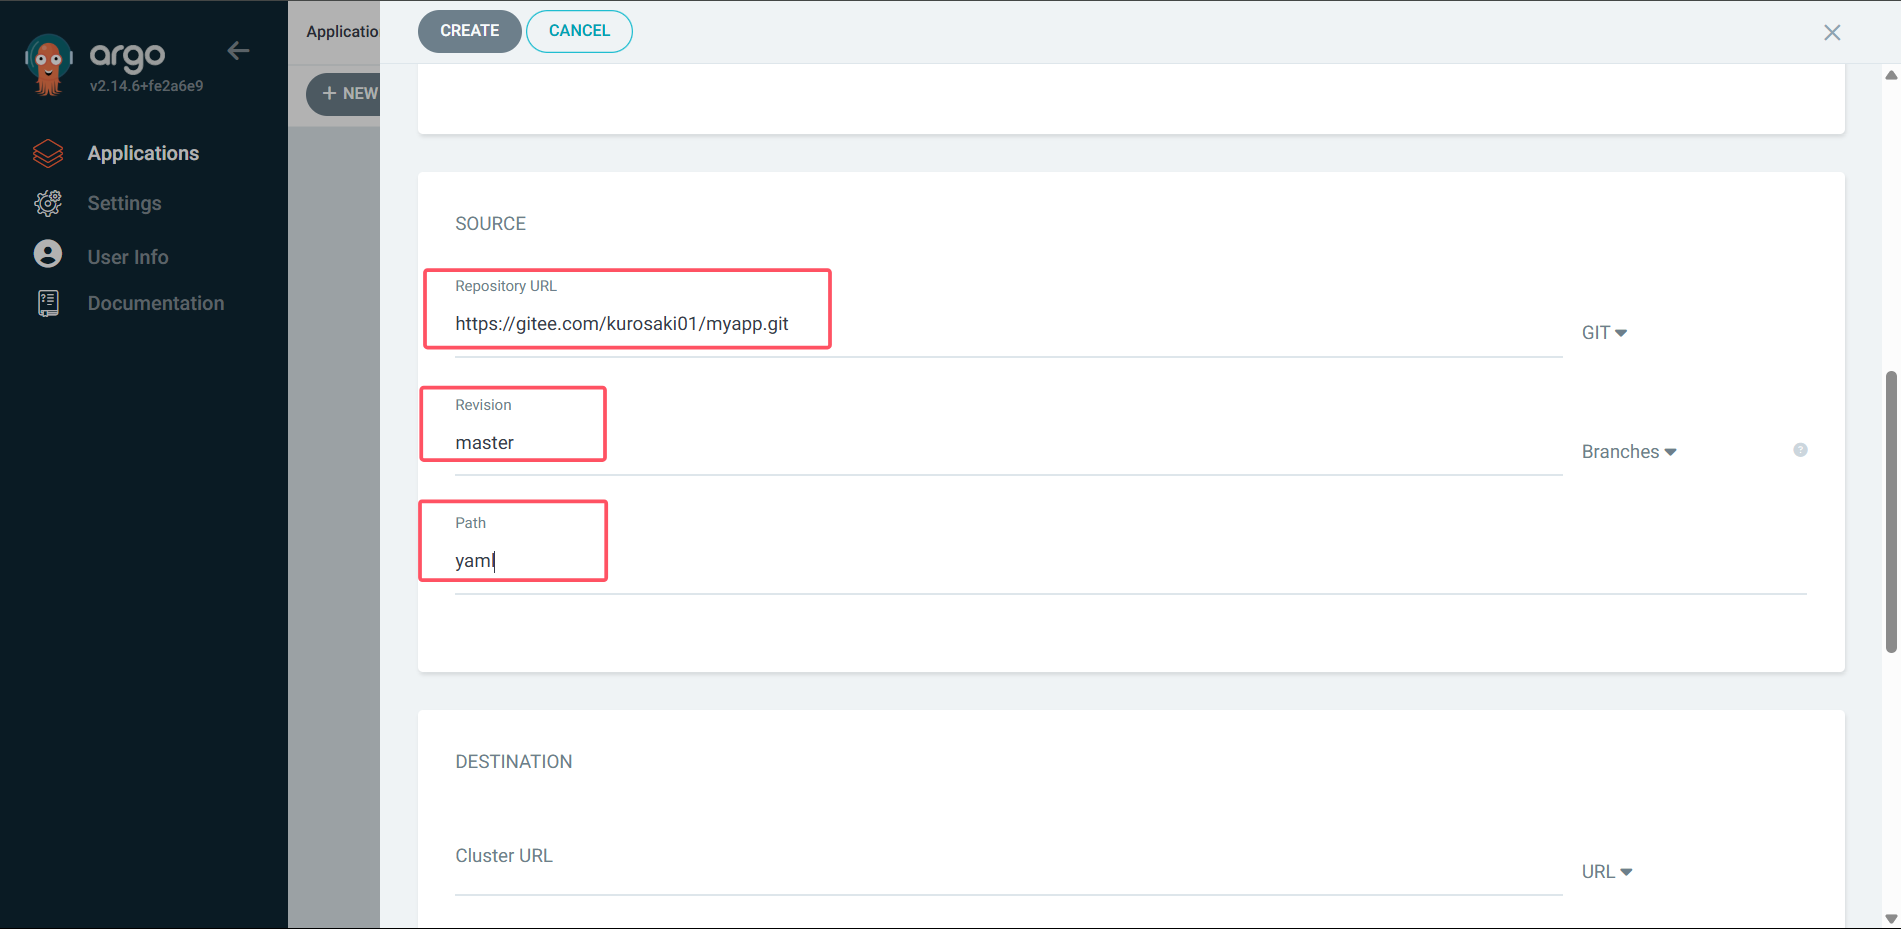1901x929 pixels.
Task: Click the User Info avatar icon
Action: (x=48, y=254)
